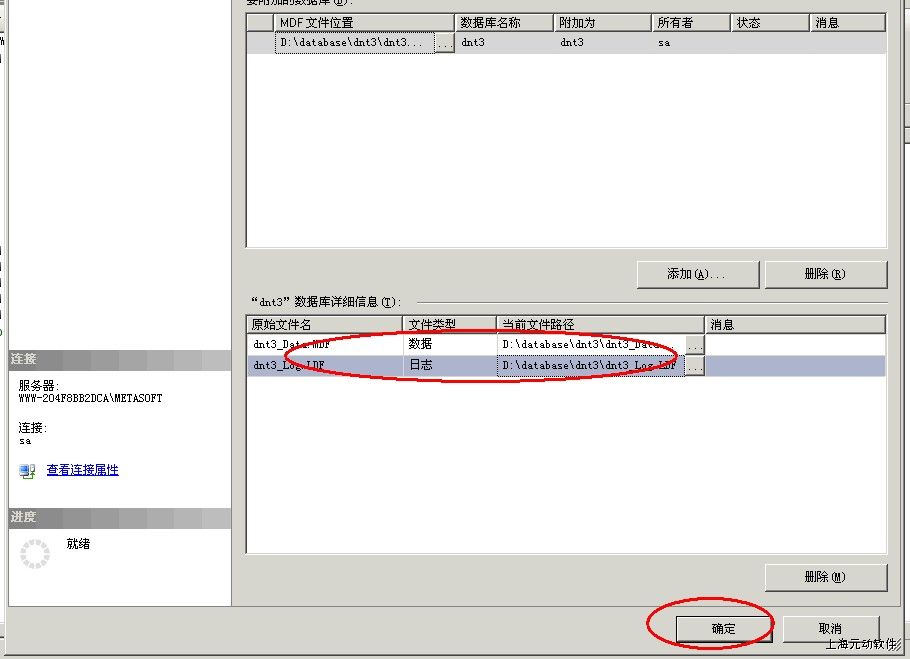Open 查看连接属性 link
The width and height of the screenshot is (910, 659).
pos(82,470)
